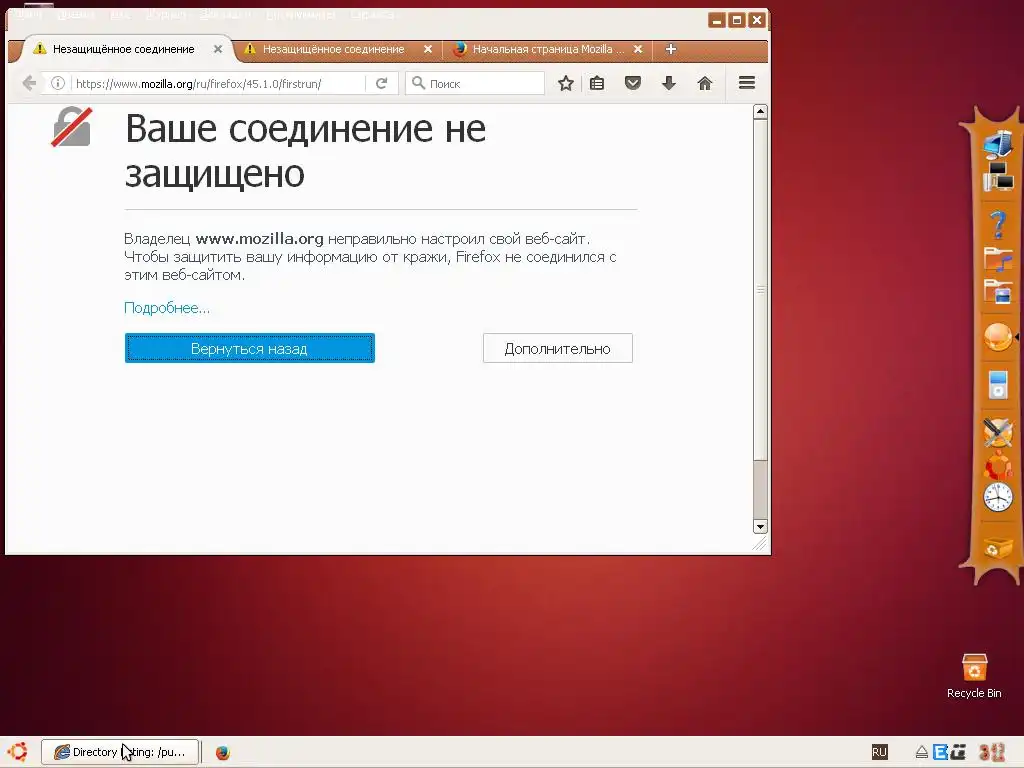Switch to second Незащищённое соединение tab
Viewport: 1024px width, 768px height.
333,49
